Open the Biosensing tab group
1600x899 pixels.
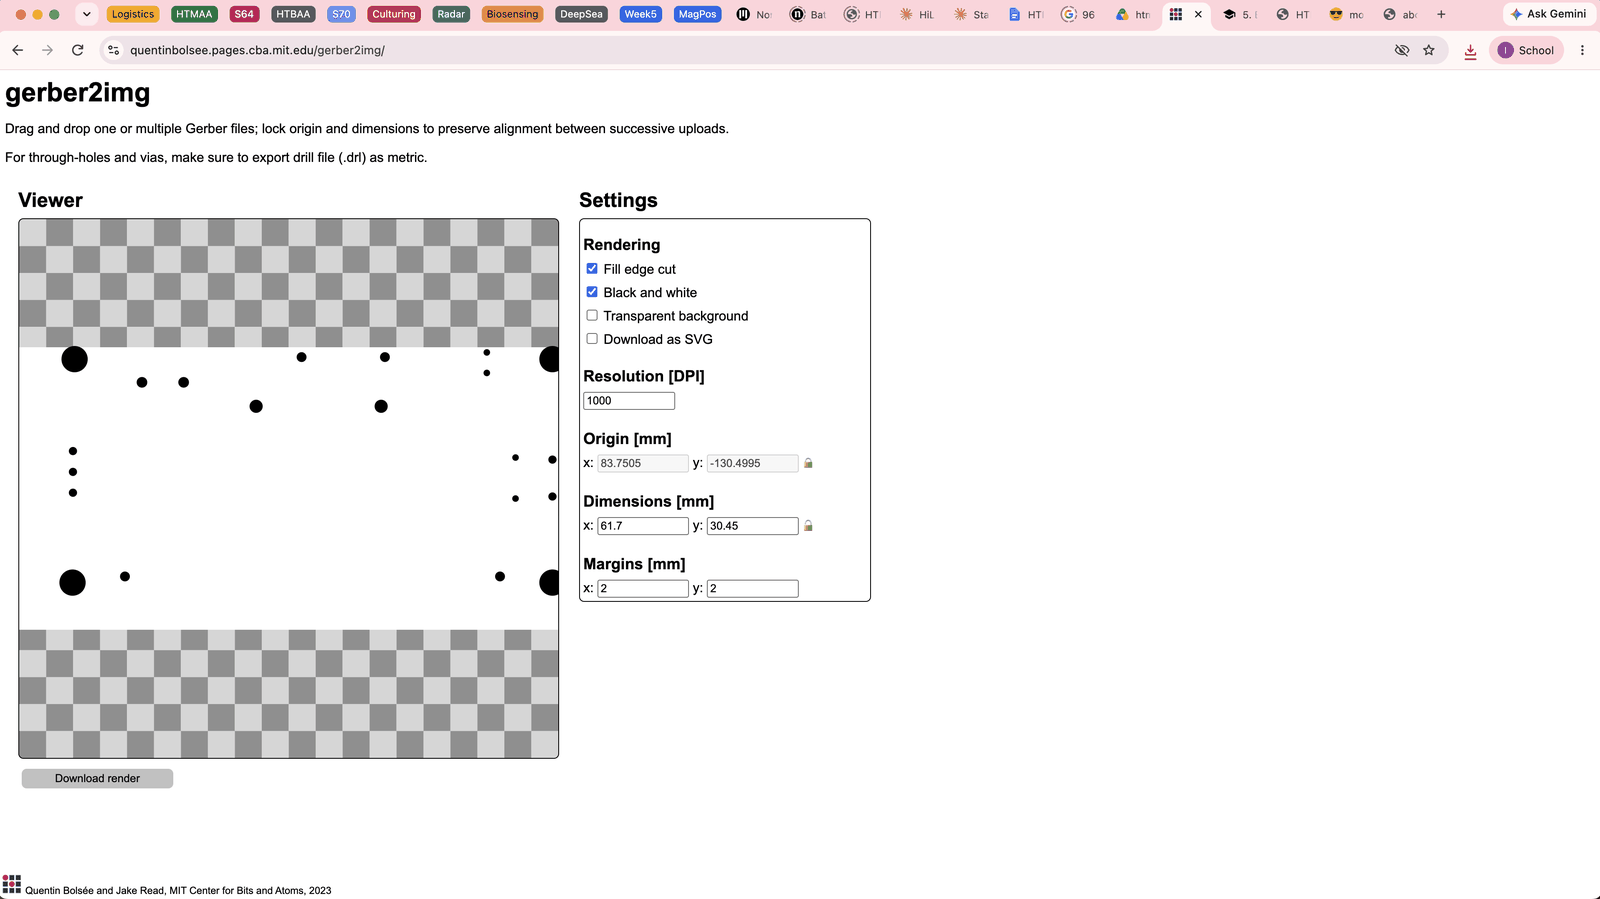pos(512,14)
